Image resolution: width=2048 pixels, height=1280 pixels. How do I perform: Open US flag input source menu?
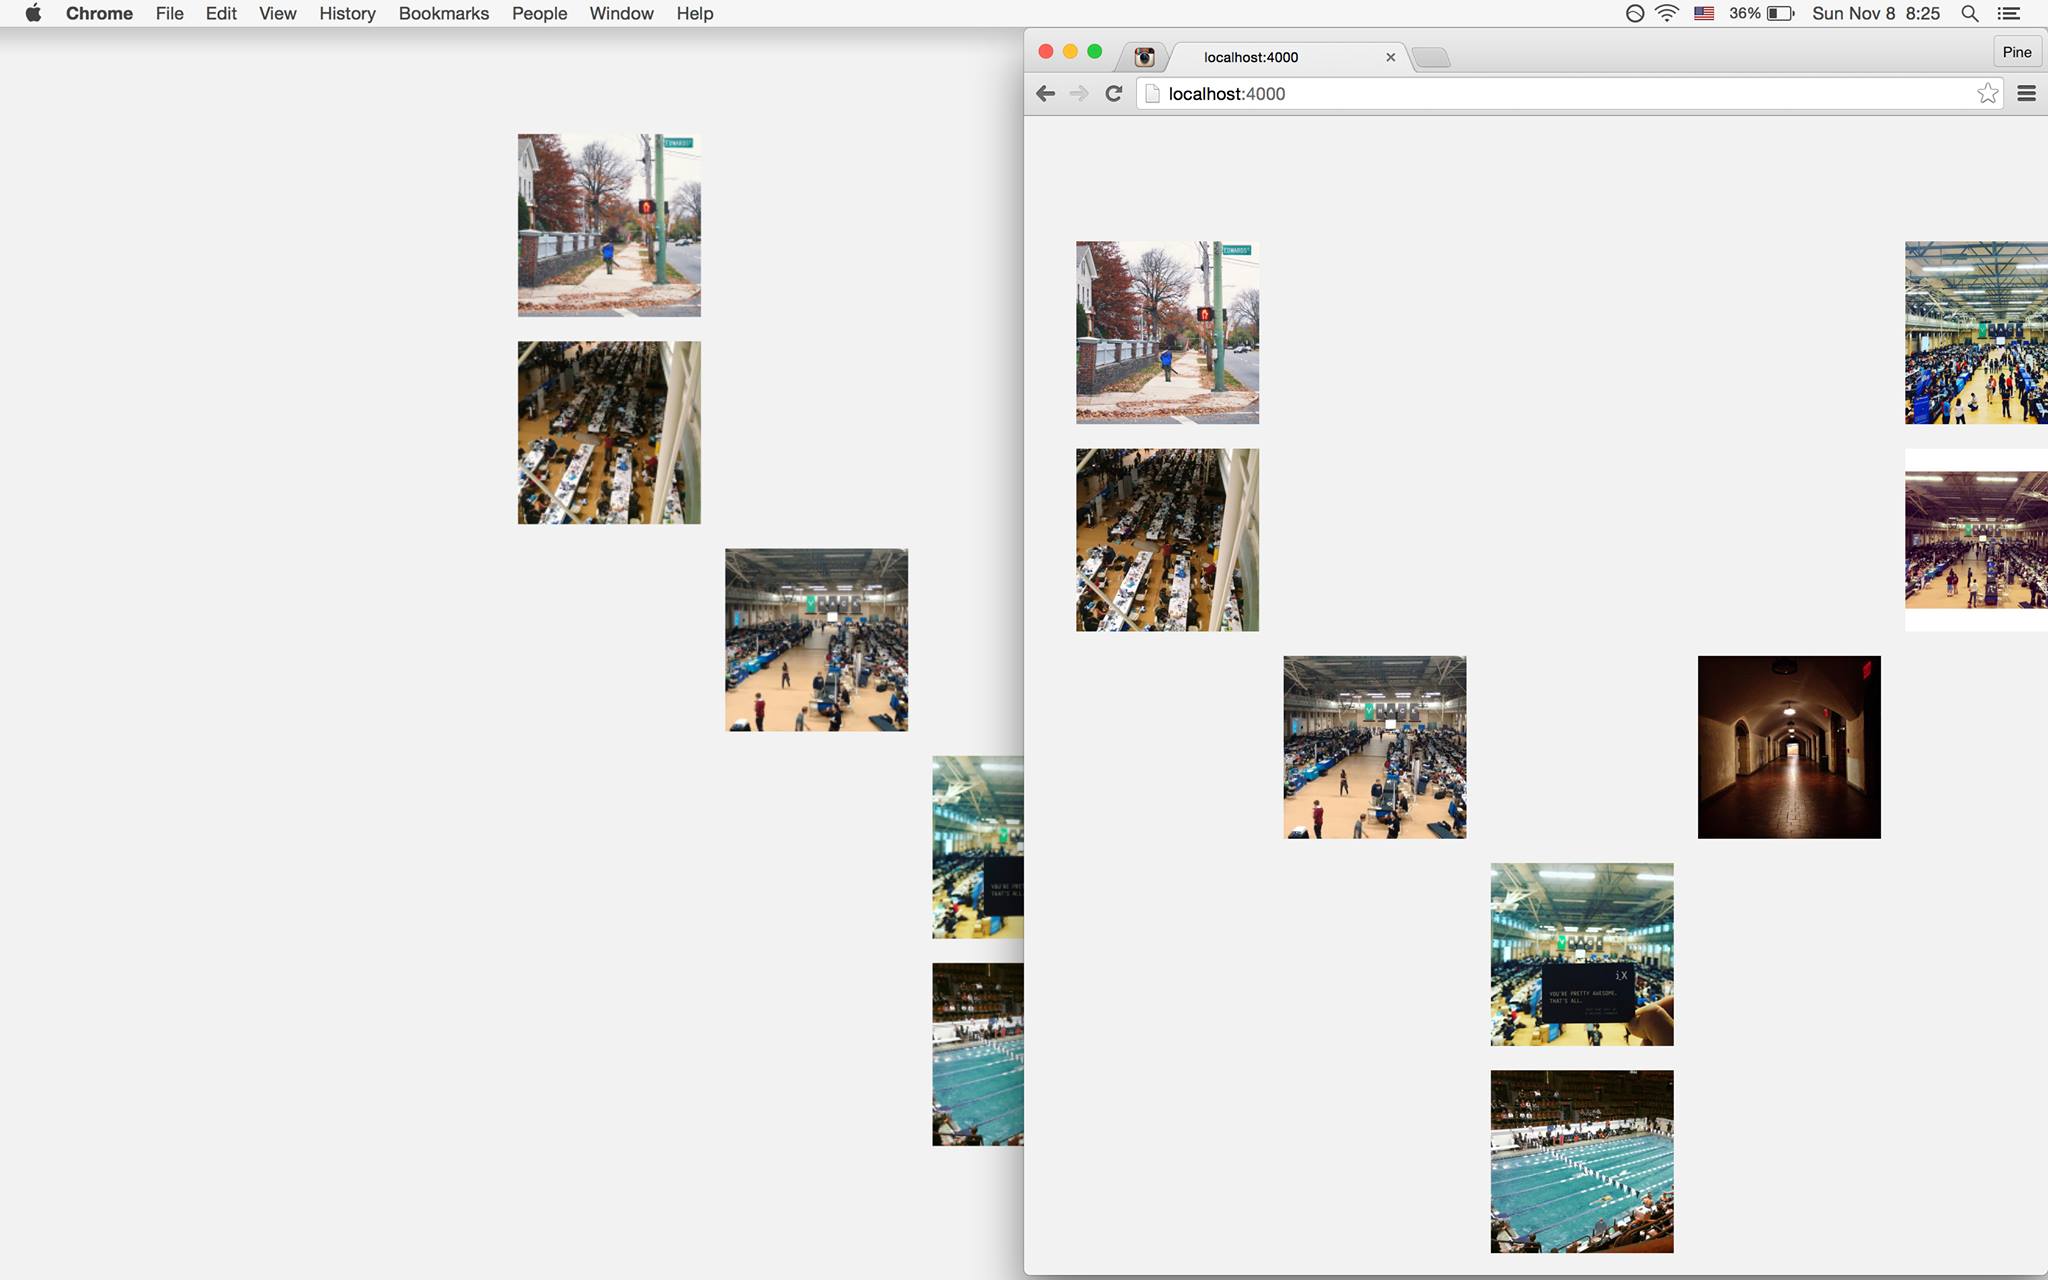coord(1704,13)
